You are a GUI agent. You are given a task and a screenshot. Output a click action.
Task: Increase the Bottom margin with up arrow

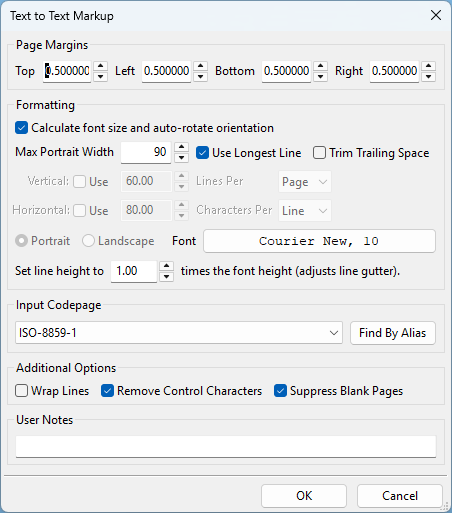pos(320,66)
